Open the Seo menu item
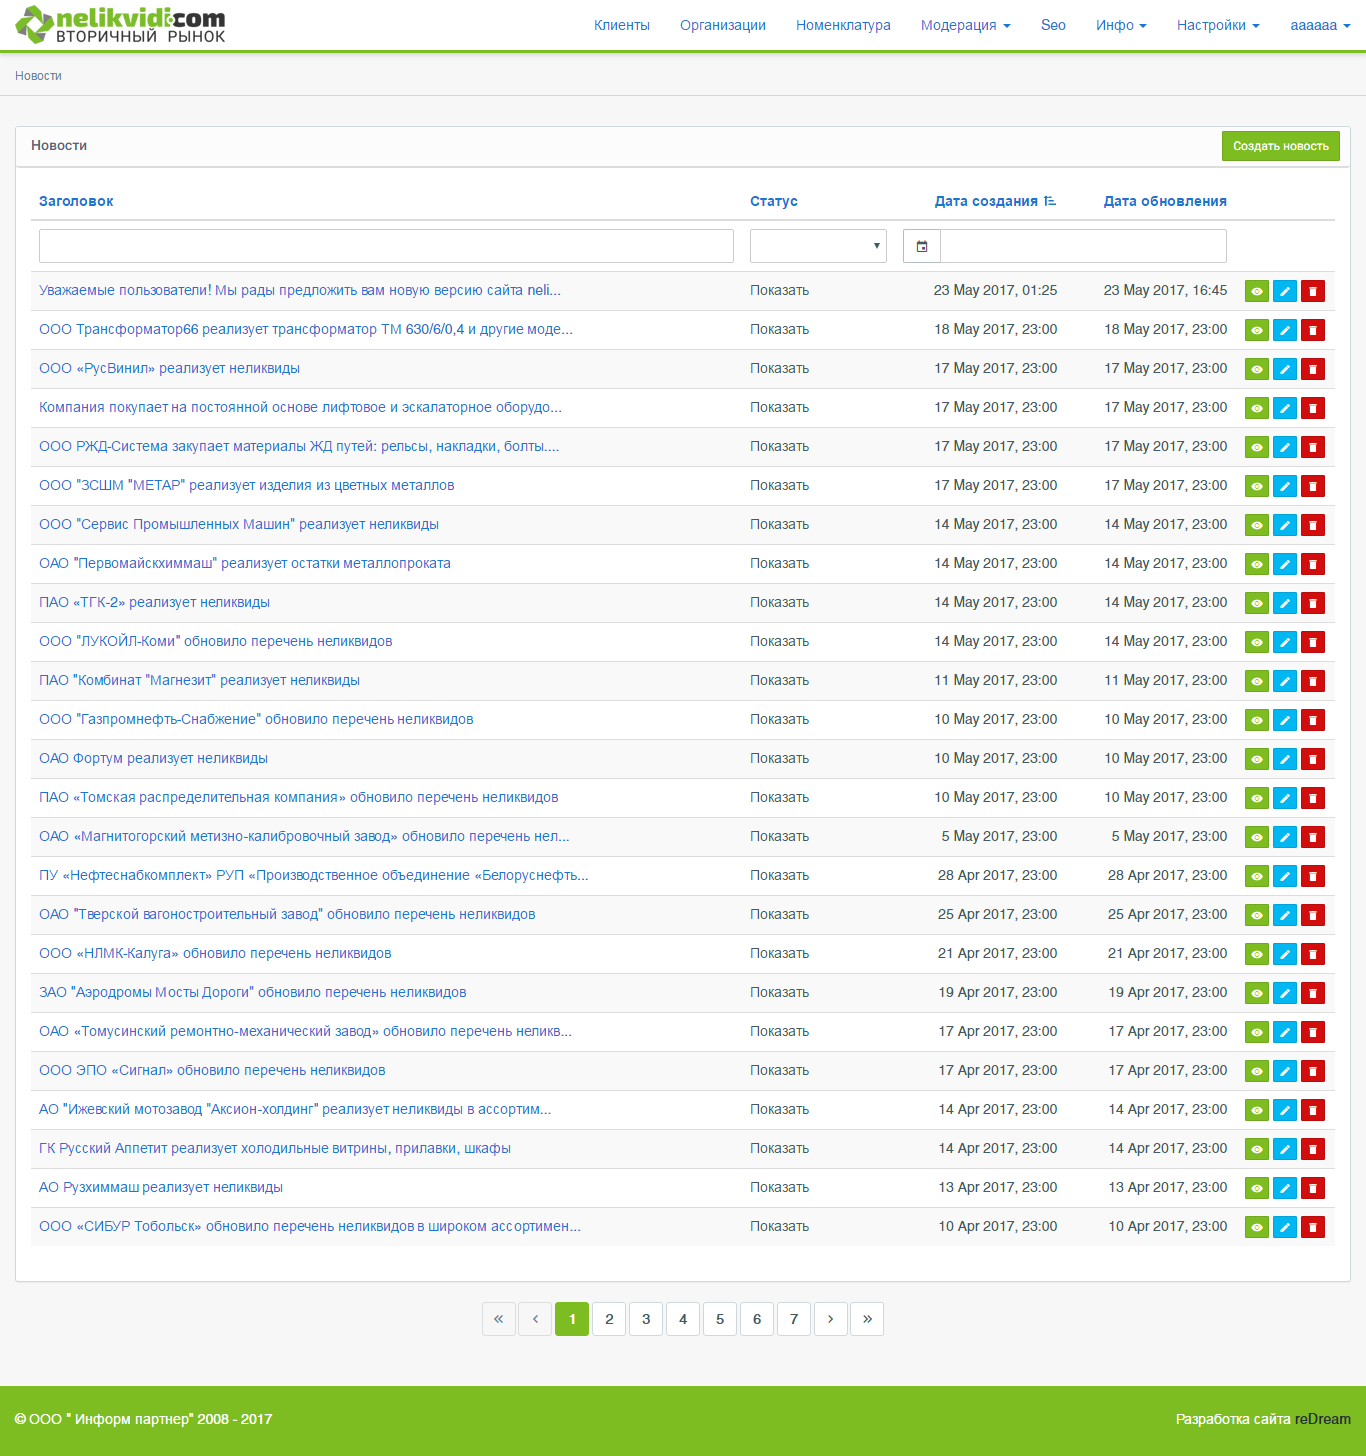The height and width of the screenshot is (1456, 1366). click(1053, 25)
